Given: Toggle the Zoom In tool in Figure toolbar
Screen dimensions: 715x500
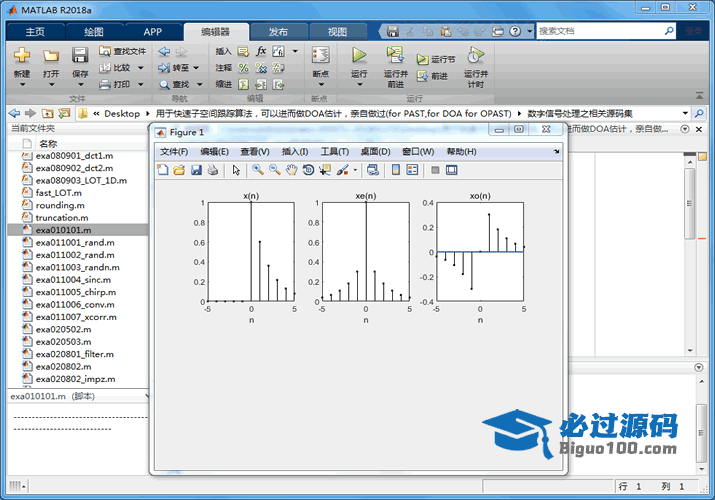Looking at the screenshot, I should pos(258,170).
